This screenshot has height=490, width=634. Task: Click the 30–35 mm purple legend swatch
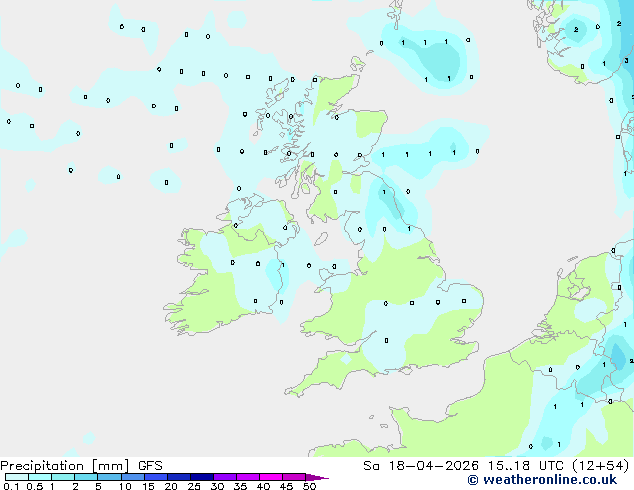225,477
